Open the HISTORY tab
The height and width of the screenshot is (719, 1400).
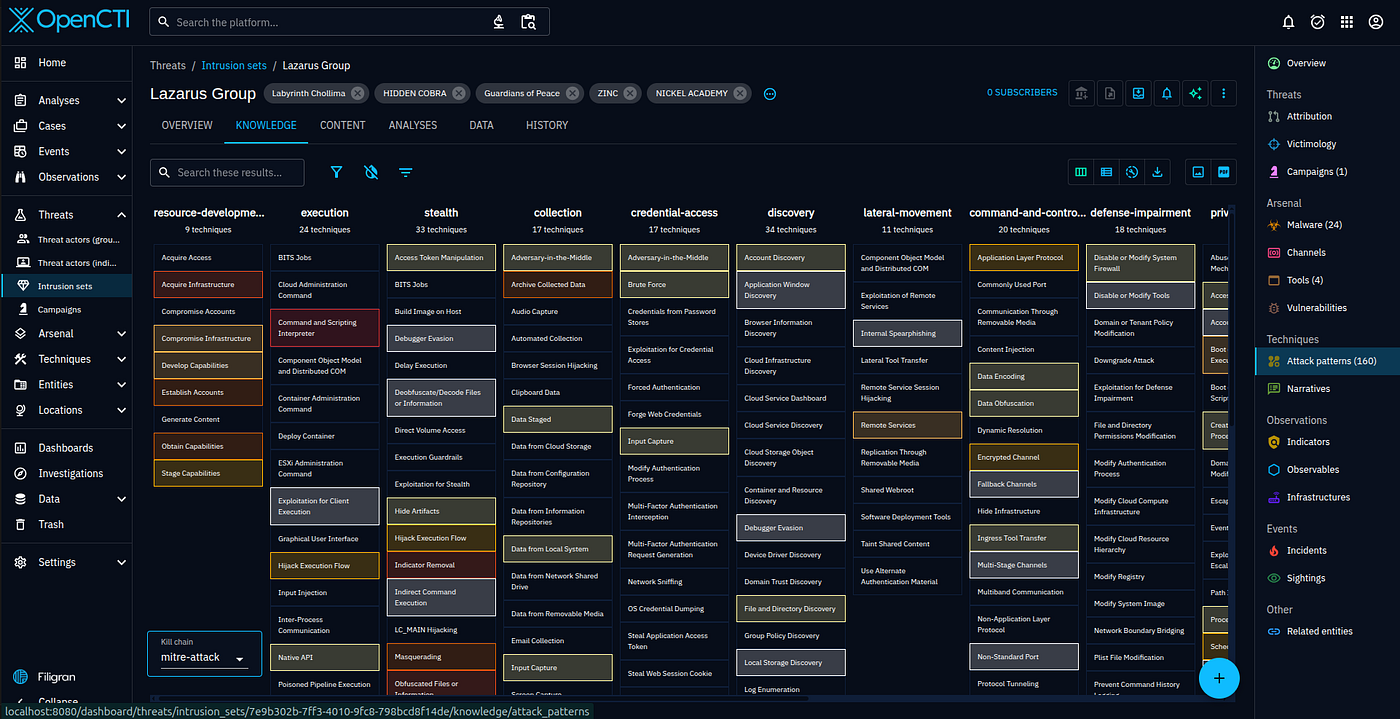(x=546, y=125)
